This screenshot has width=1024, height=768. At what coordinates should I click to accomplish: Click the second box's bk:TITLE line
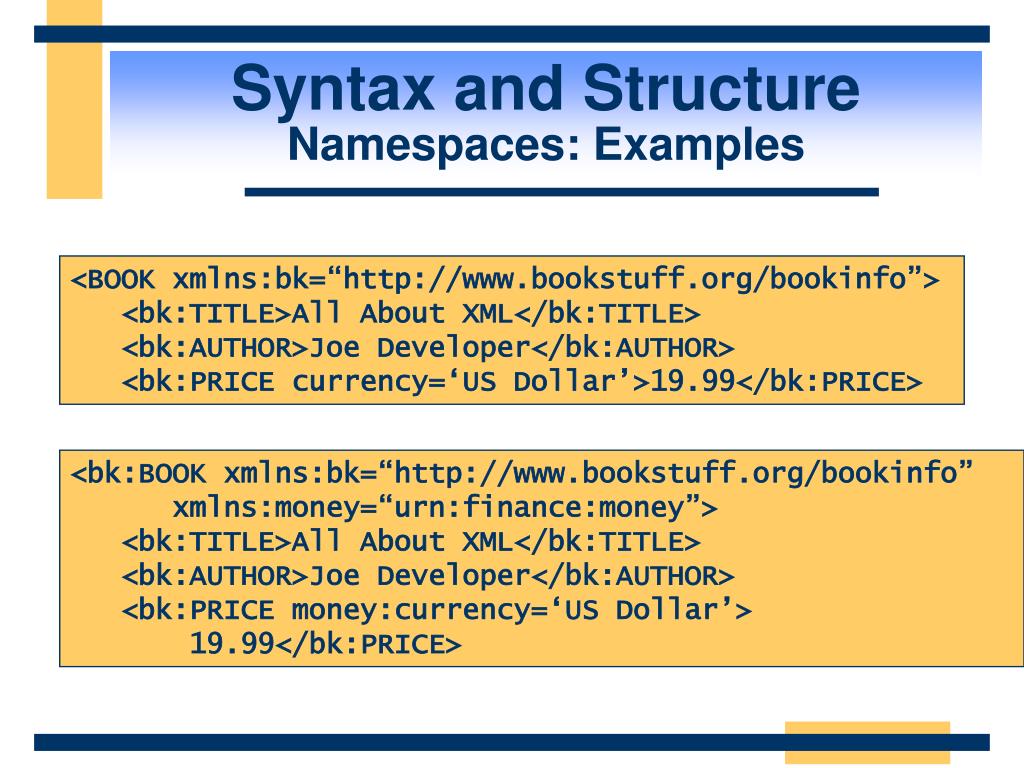pos(411,542)
